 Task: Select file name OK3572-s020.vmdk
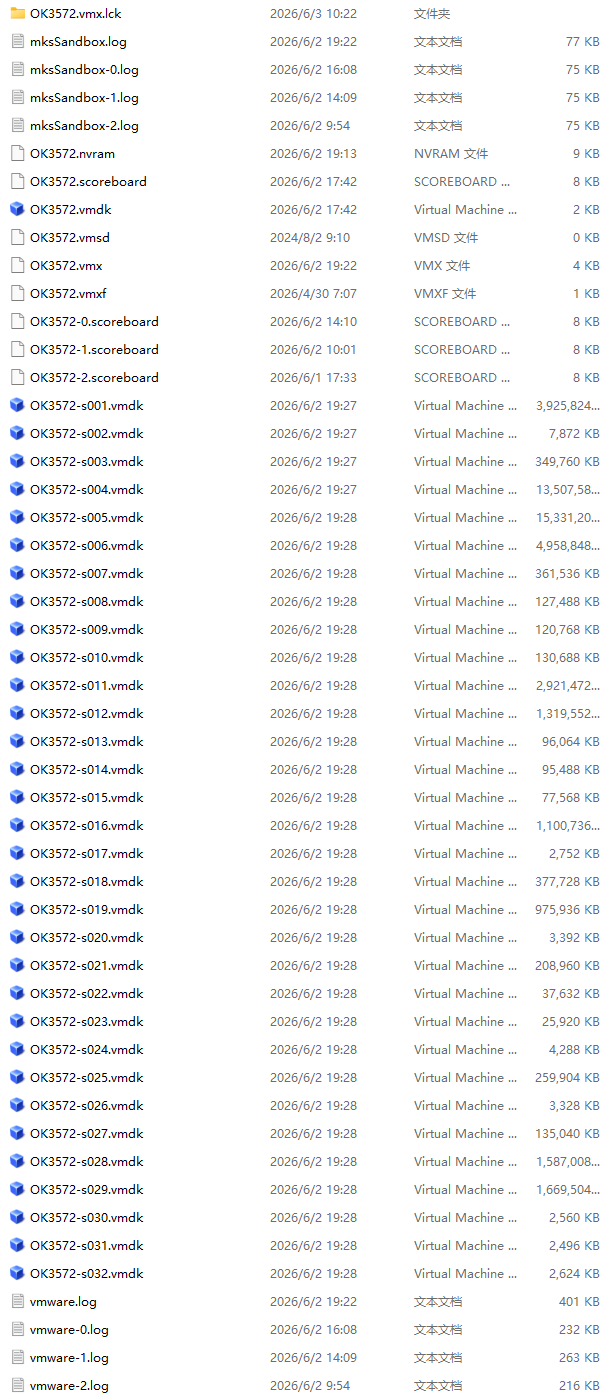coord(87,938)
